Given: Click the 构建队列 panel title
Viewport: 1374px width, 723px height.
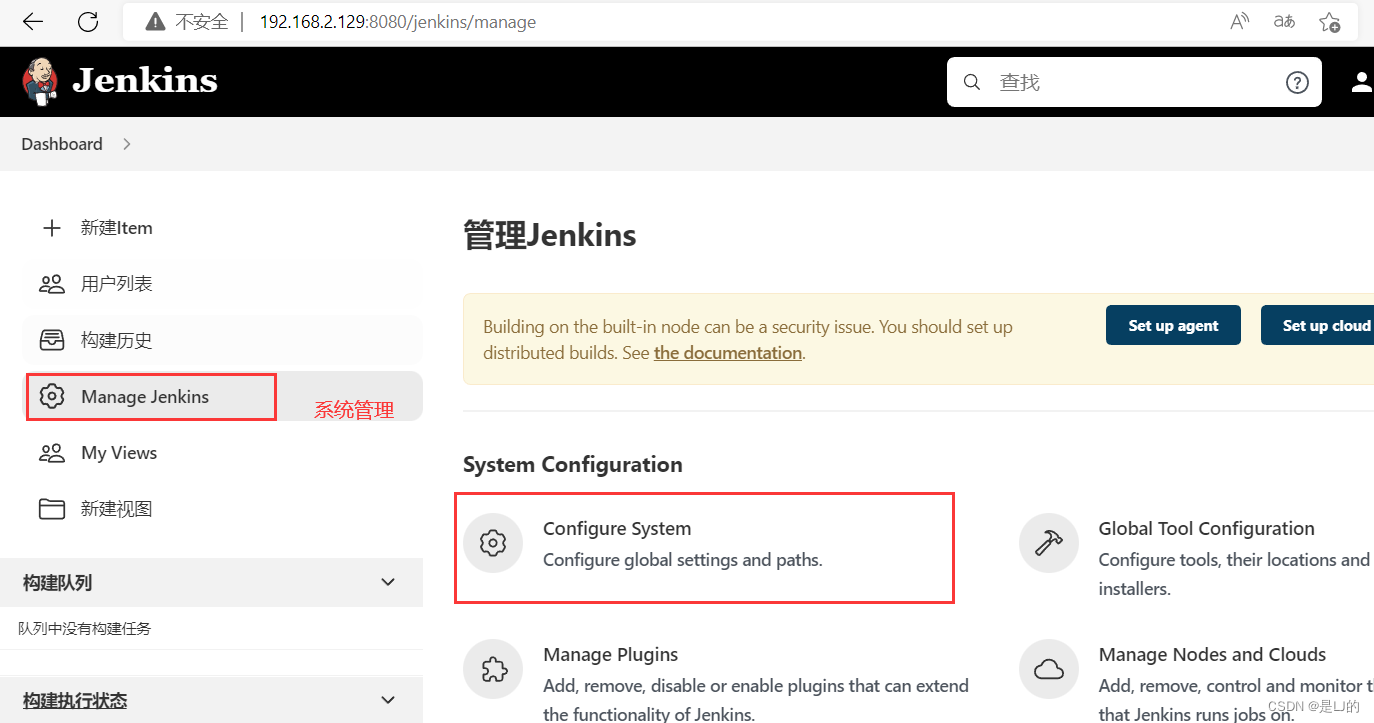Looking at the screenshot, I should click(x=58, y=582).
